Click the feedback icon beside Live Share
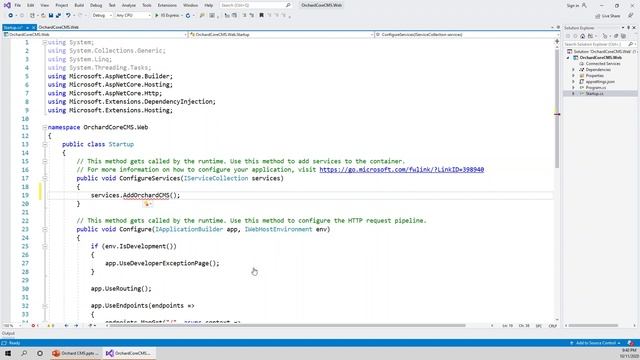Image resolution: width=640 pixels, height=360 pixels. point(631,16)
